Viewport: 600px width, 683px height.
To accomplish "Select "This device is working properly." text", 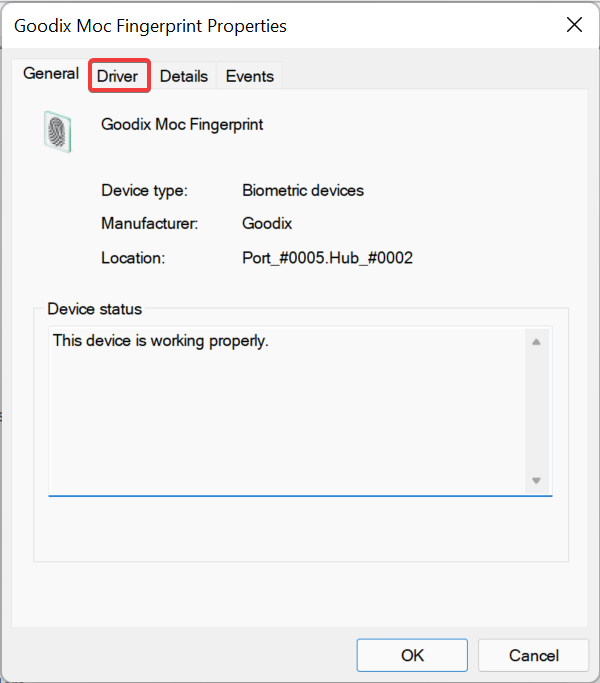I will coord(160,341).
